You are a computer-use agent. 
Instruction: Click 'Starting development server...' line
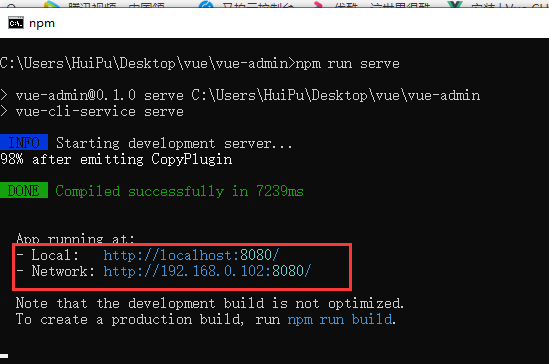pos(174,143)
